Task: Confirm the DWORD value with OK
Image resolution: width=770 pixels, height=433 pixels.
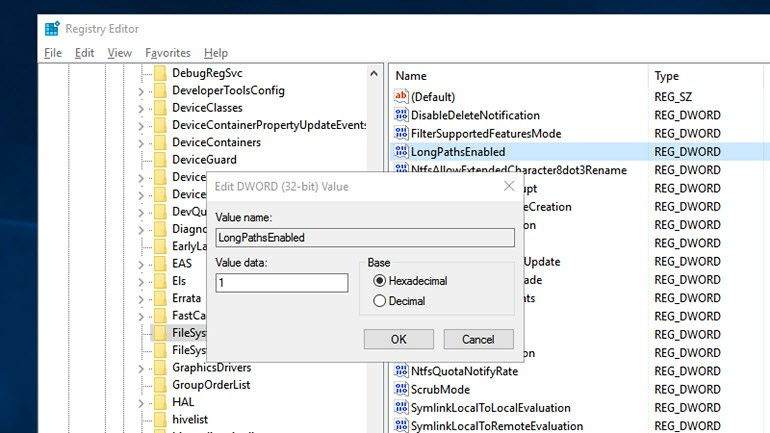Action: click(399, 339)
